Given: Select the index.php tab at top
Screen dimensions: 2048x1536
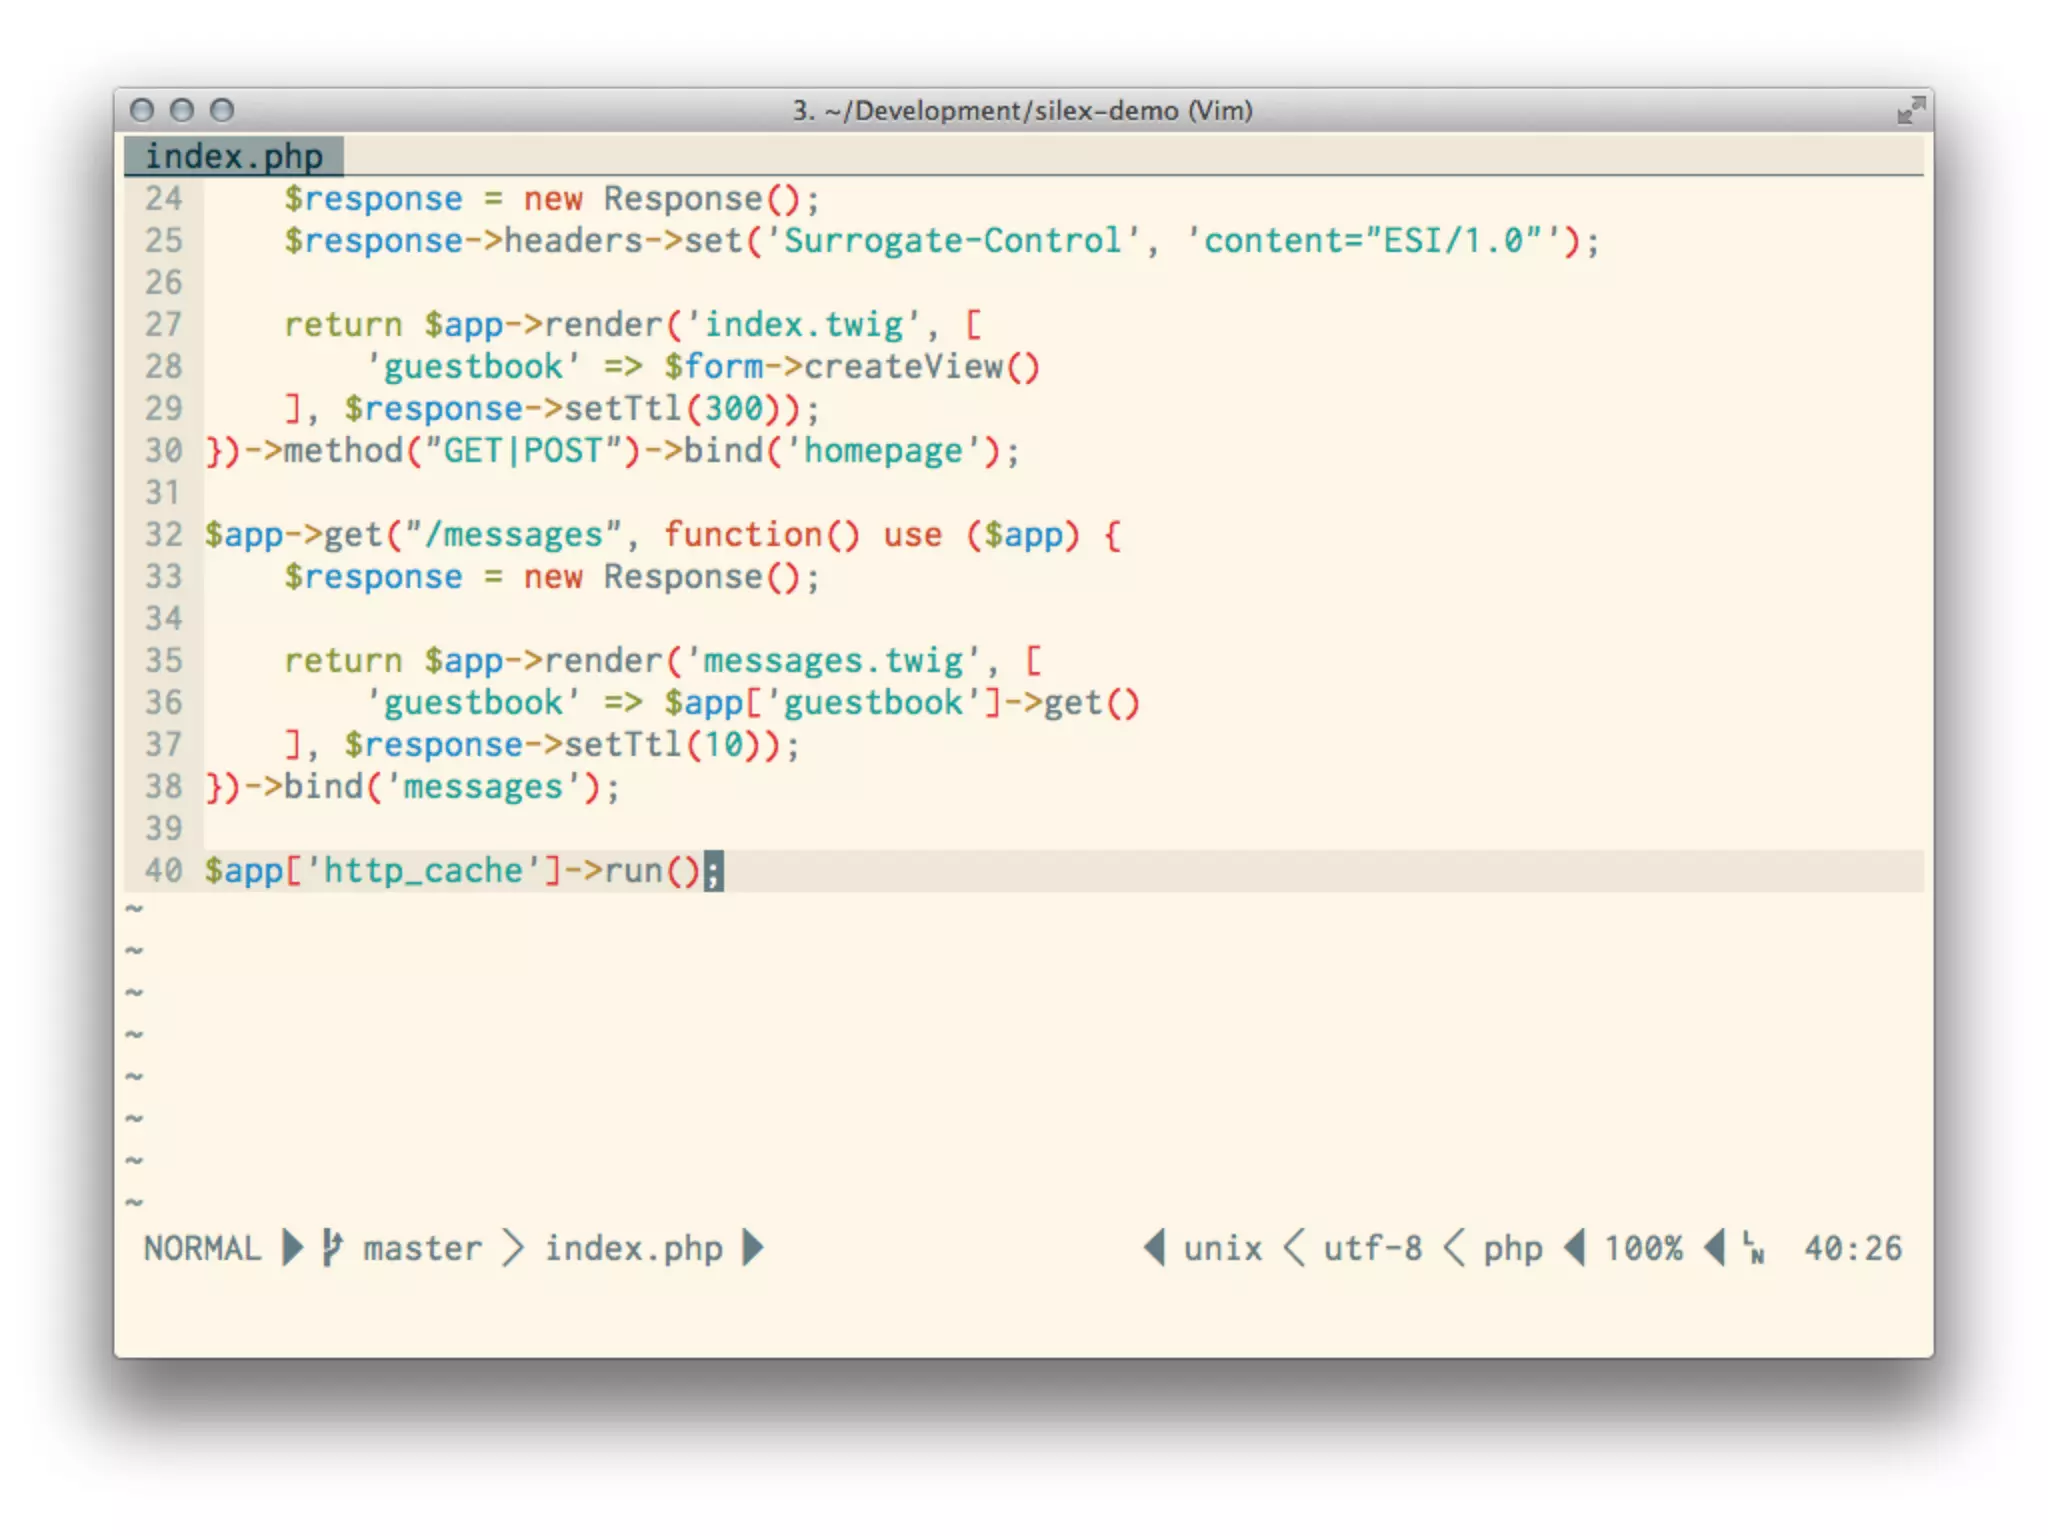Looking at the screenshot, I should [234, 157].
